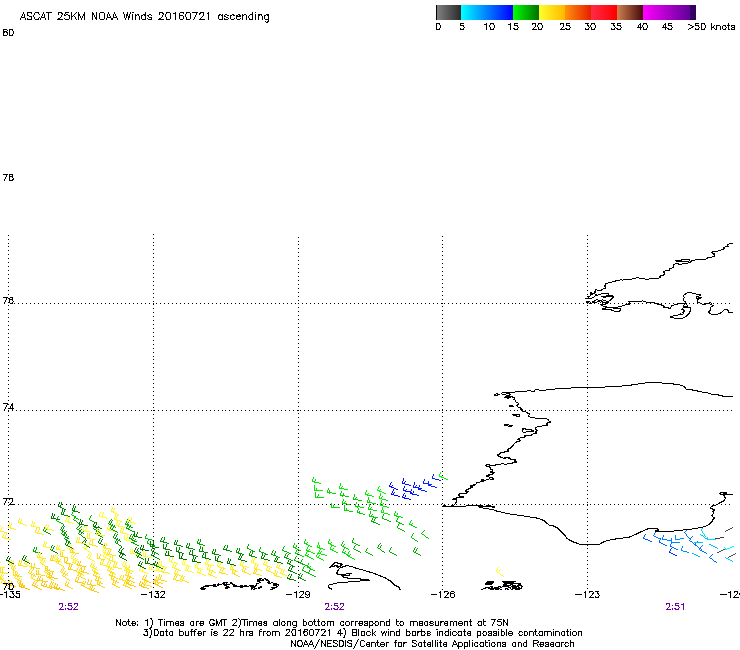Screen dimensions: 740x650
Task: Select the brown 35-40 knots color segment
Action: (x=630, y=12)
